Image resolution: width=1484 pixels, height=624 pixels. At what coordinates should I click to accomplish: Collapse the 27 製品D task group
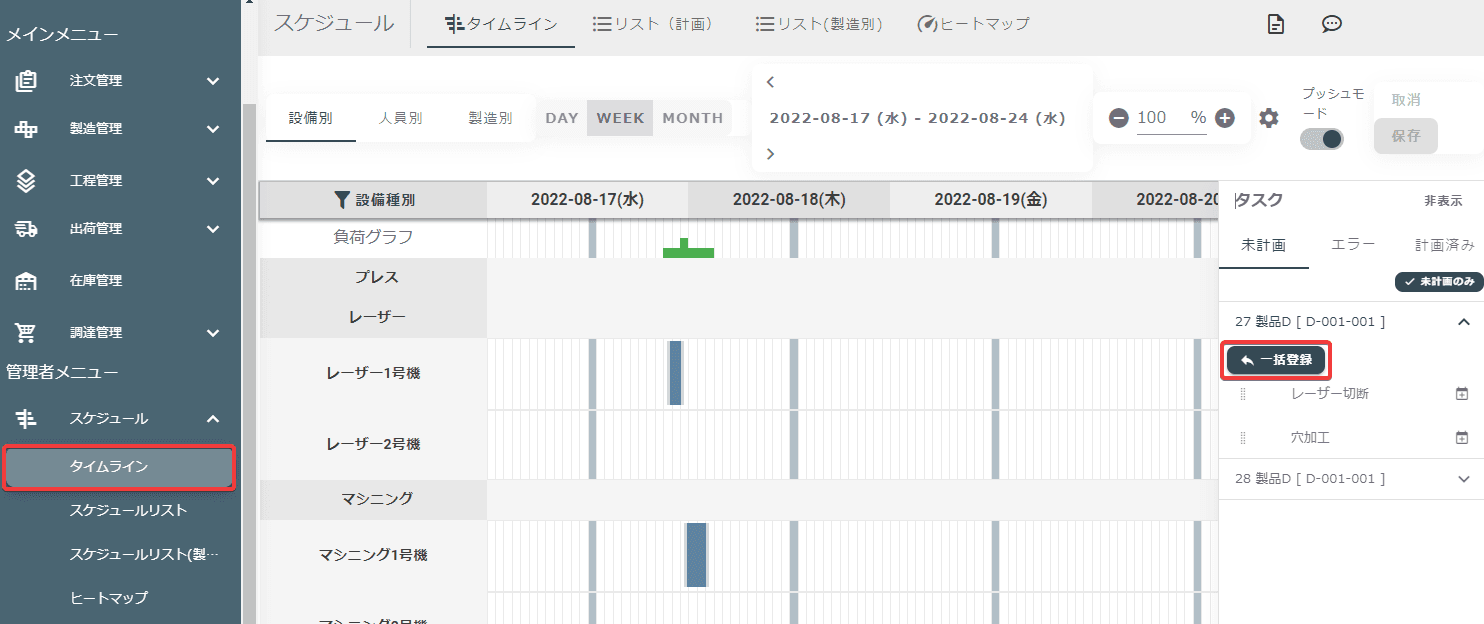point(1464,322)
